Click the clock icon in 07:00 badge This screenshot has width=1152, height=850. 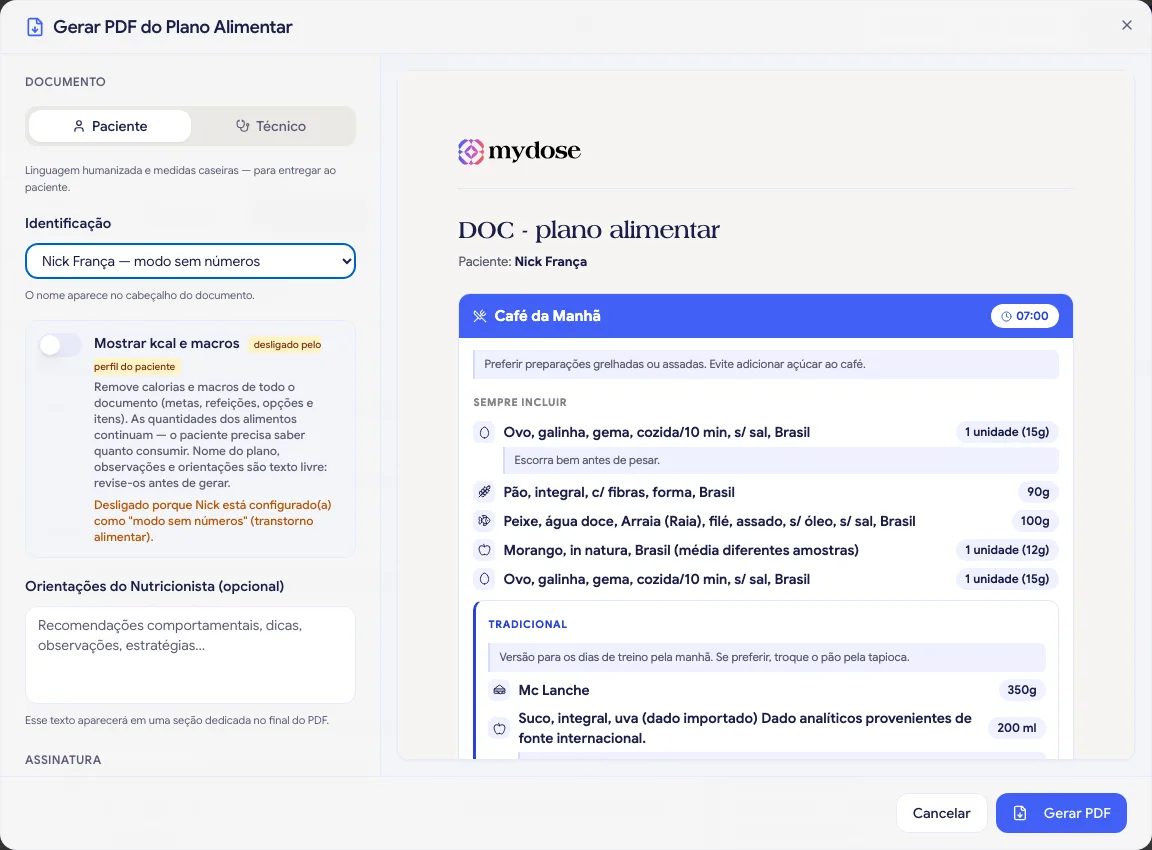point(1006,317)
